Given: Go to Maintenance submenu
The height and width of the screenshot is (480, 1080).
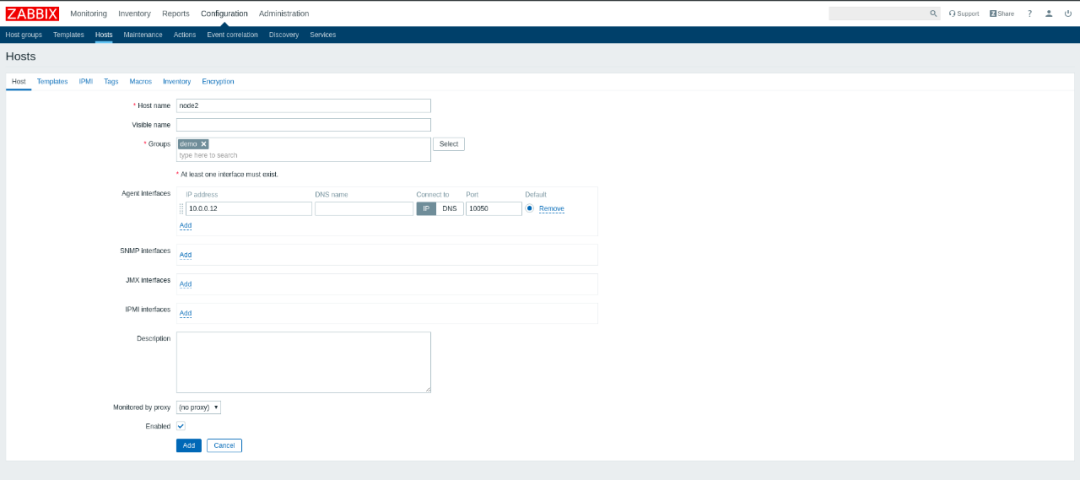Looking at the screenshot, I should tap(143, 35).
